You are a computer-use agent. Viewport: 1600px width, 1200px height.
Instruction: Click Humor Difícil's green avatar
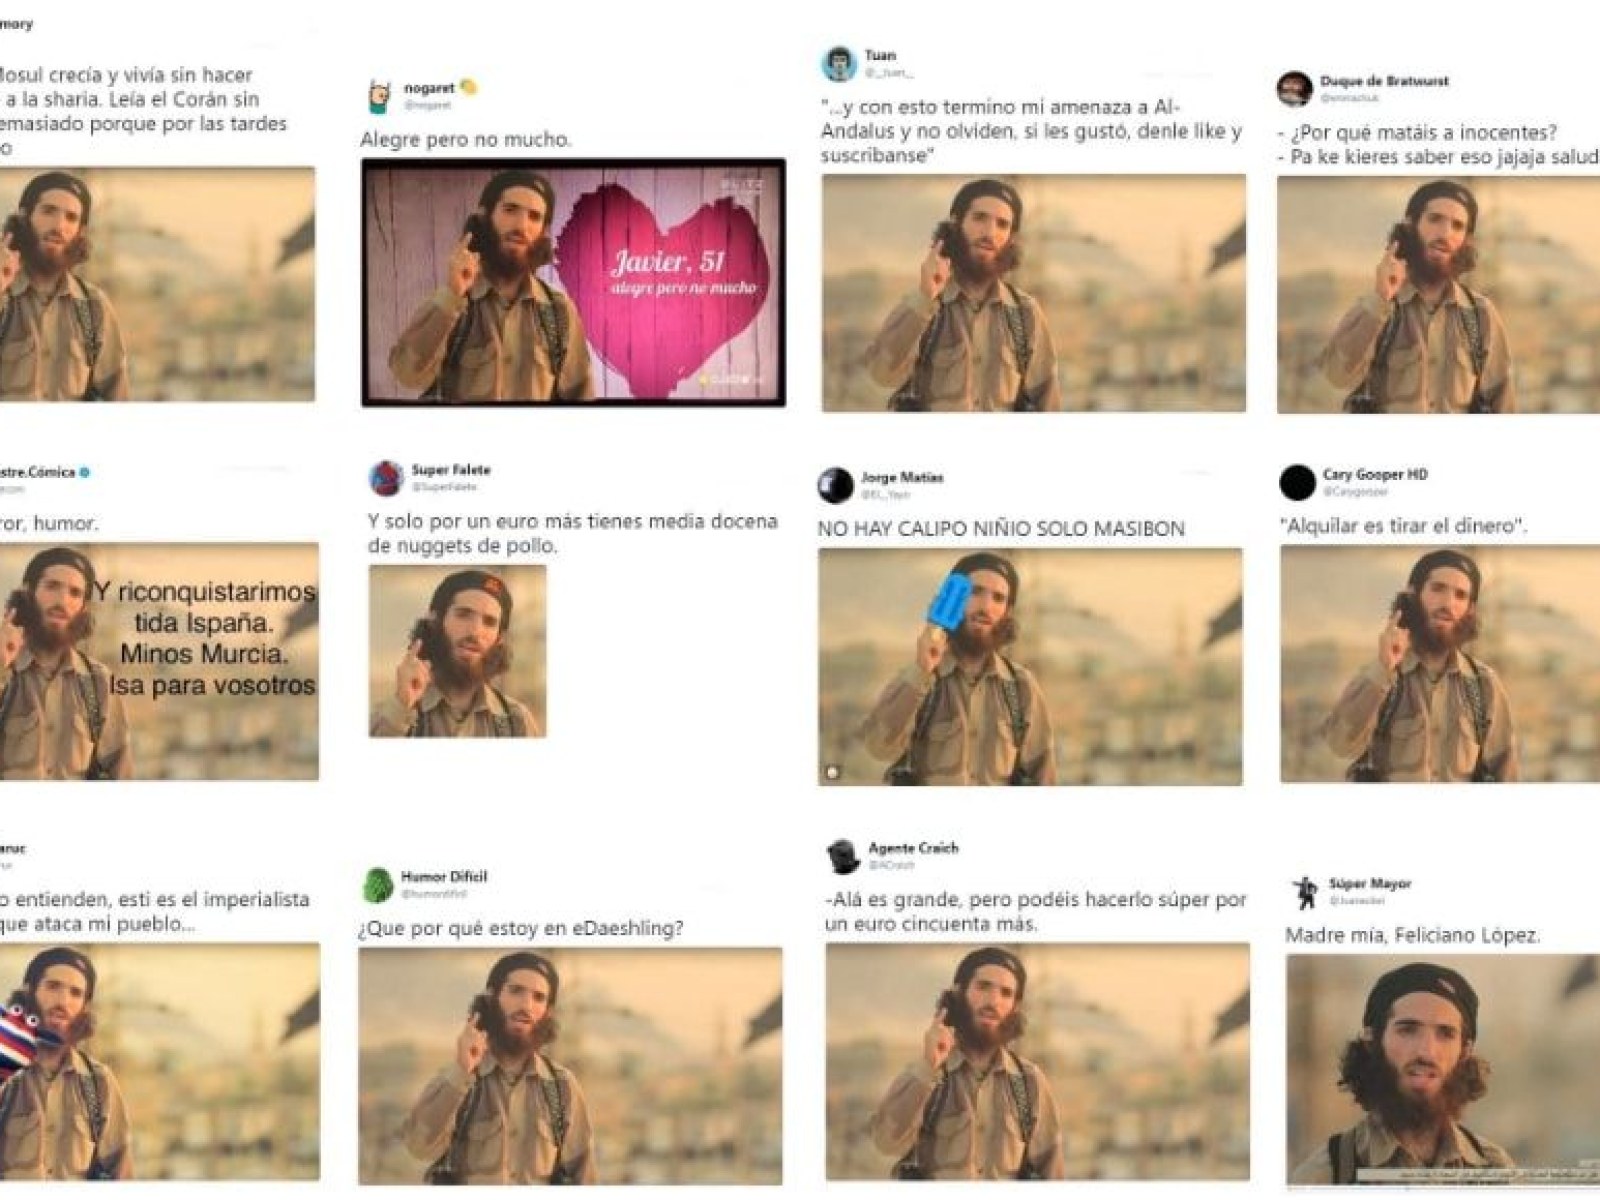tap(378, 885)
